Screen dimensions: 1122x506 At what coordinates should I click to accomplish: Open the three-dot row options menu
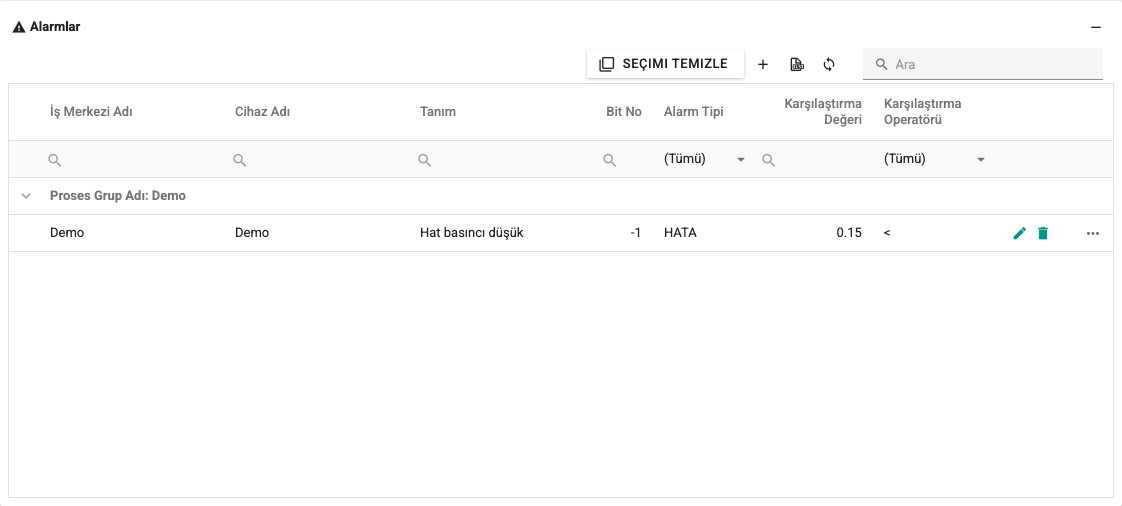click(1093, 233)
